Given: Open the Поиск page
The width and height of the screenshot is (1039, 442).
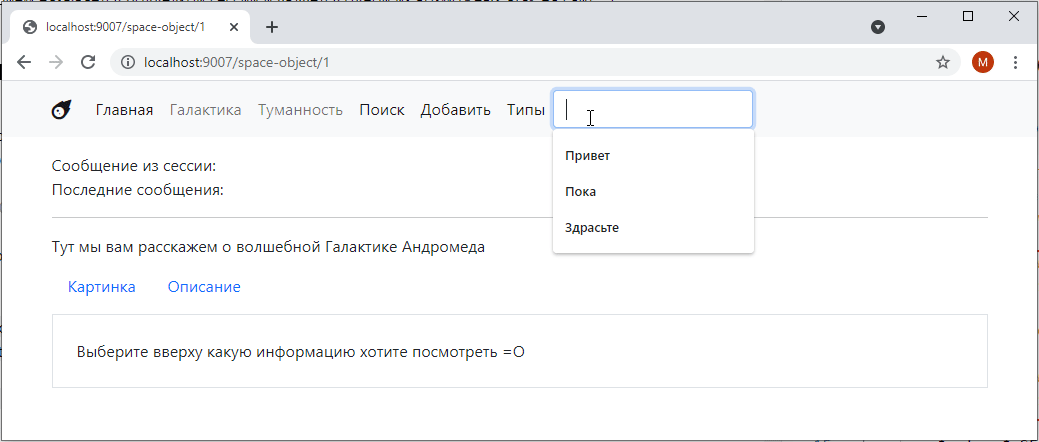Looking at the screenshot, I should tap(381, 110).
